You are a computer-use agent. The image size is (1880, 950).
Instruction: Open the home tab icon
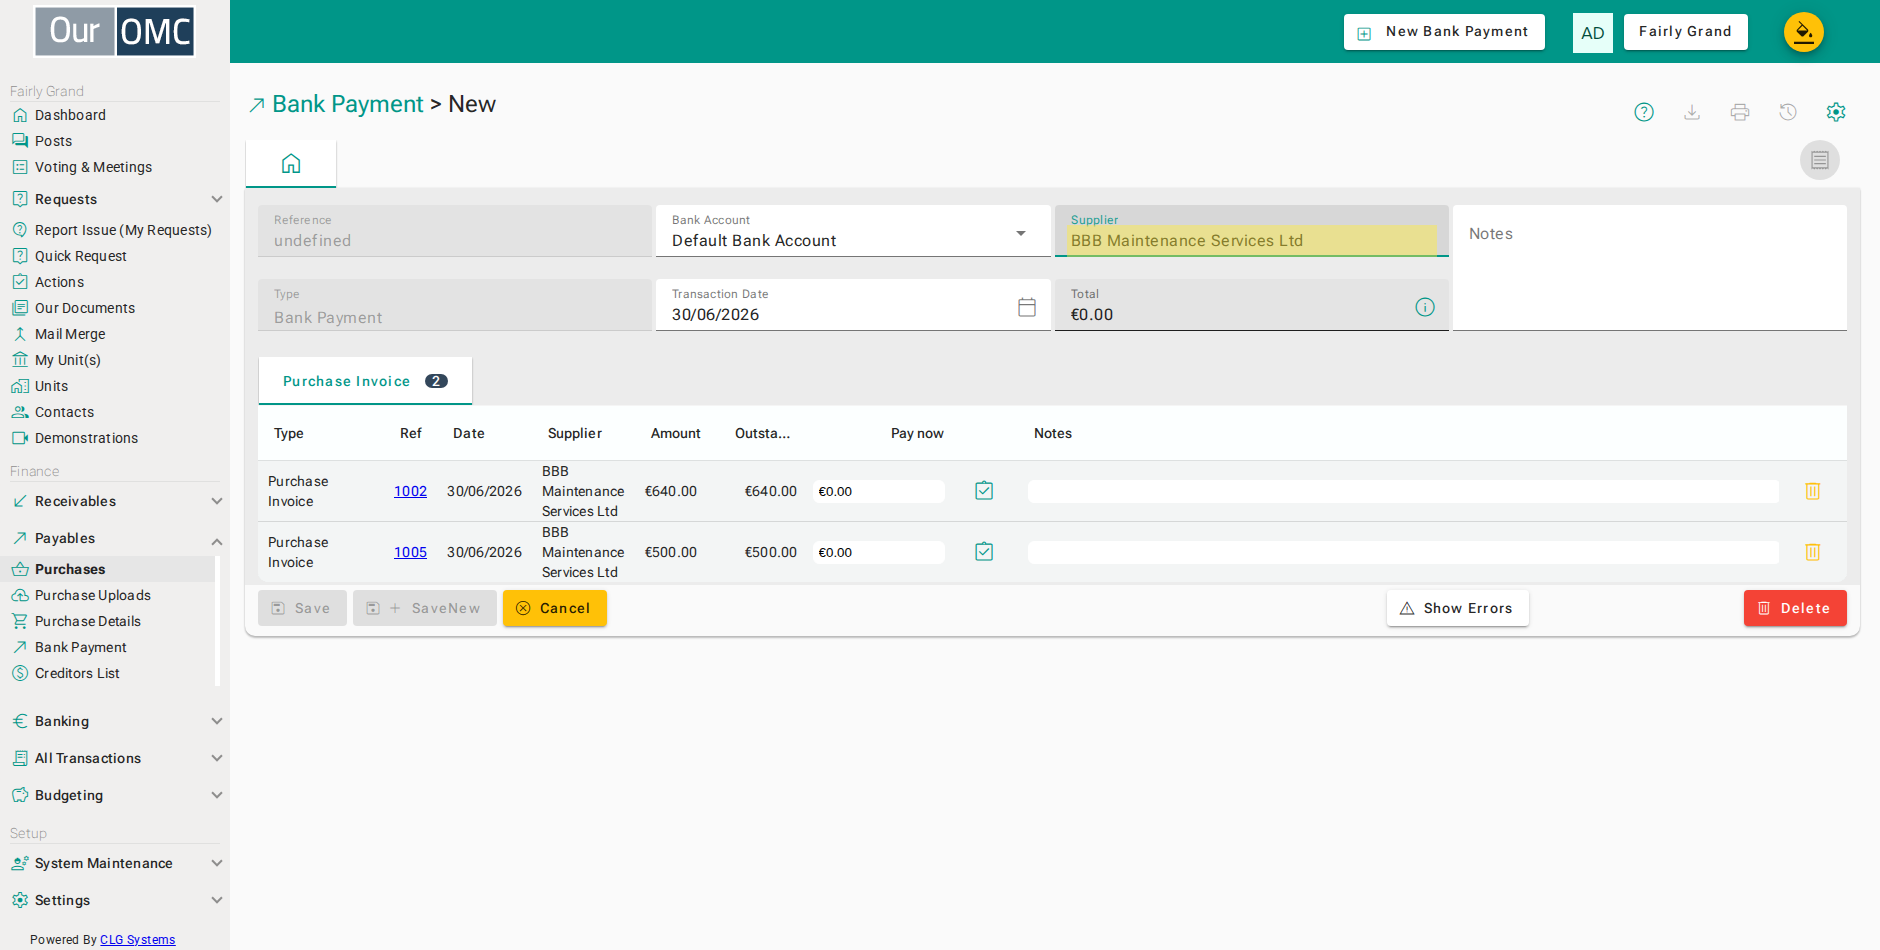click(x=291, y=163)
